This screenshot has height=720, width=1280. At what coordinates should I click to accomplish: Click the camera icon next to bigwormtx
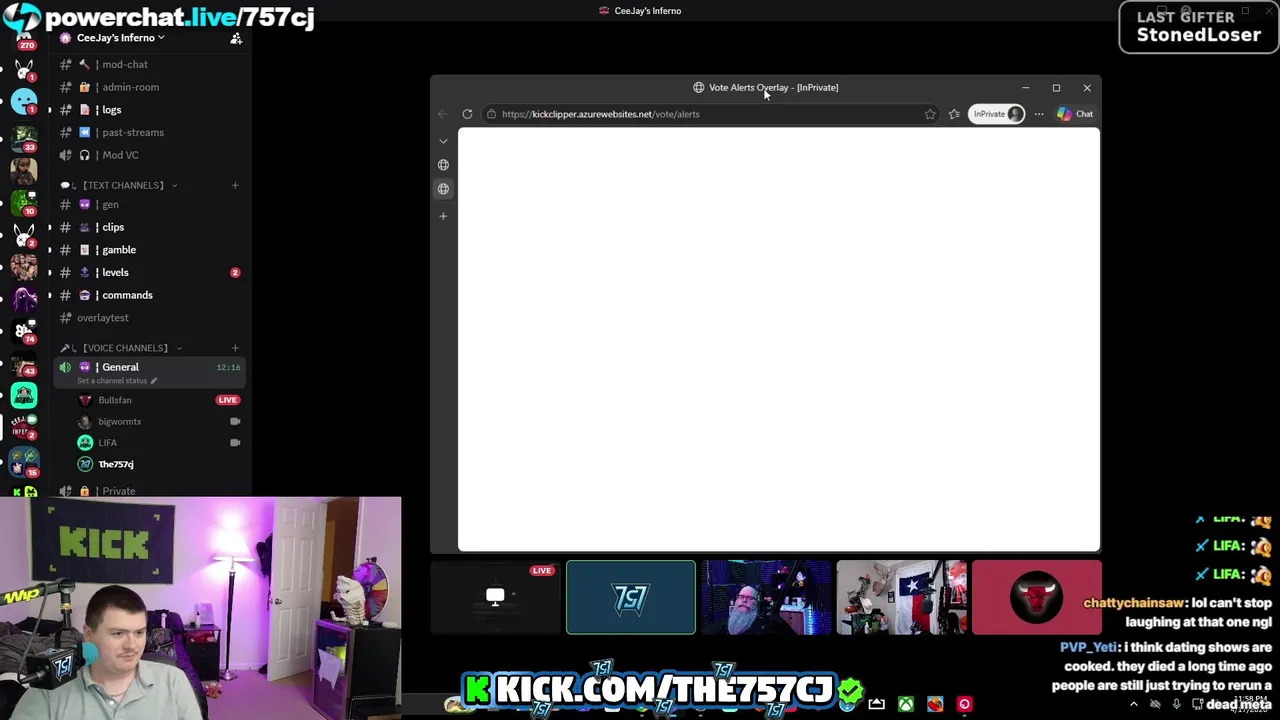coord(235,422)
